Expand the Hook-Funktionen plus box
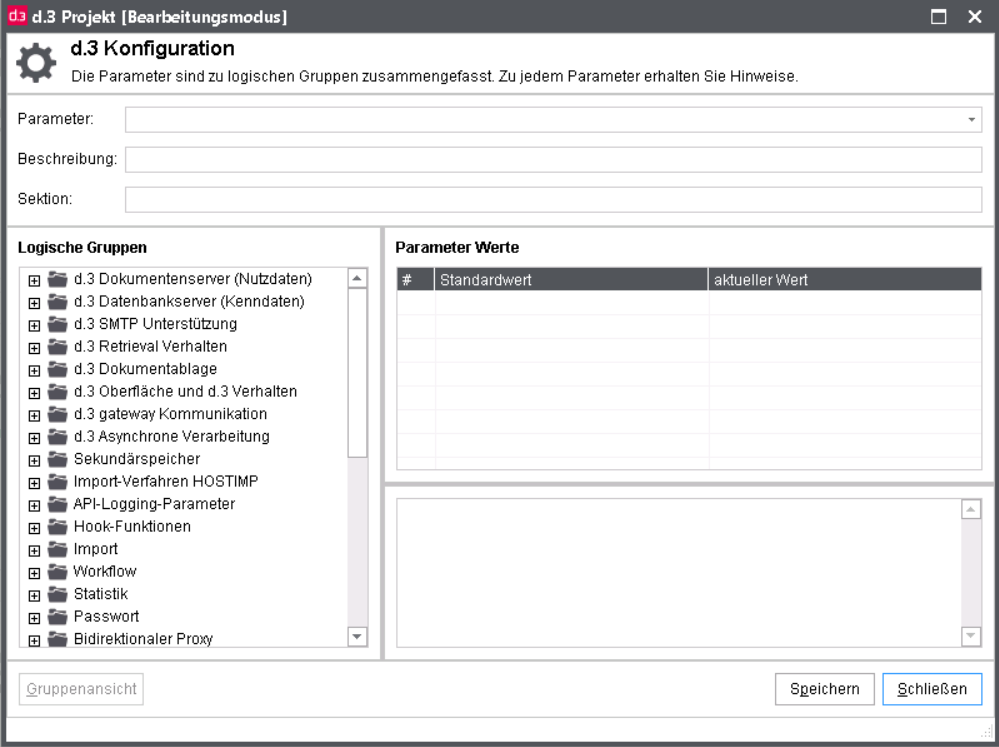Image resolution: width=999 pixels, height=747 pixels. 34,528
